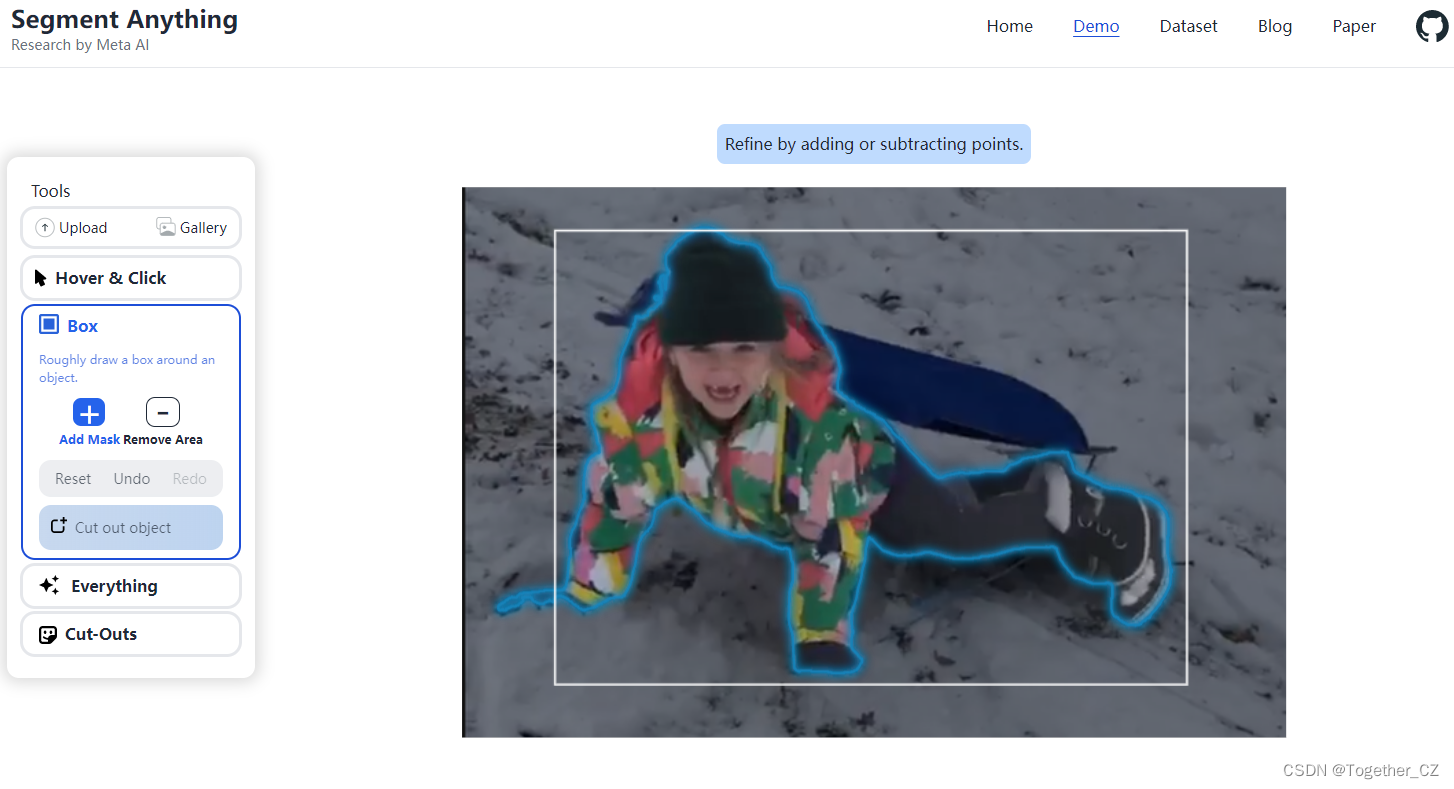Click the Add Mask label
1454x789 pixels.
click(89, 440)
